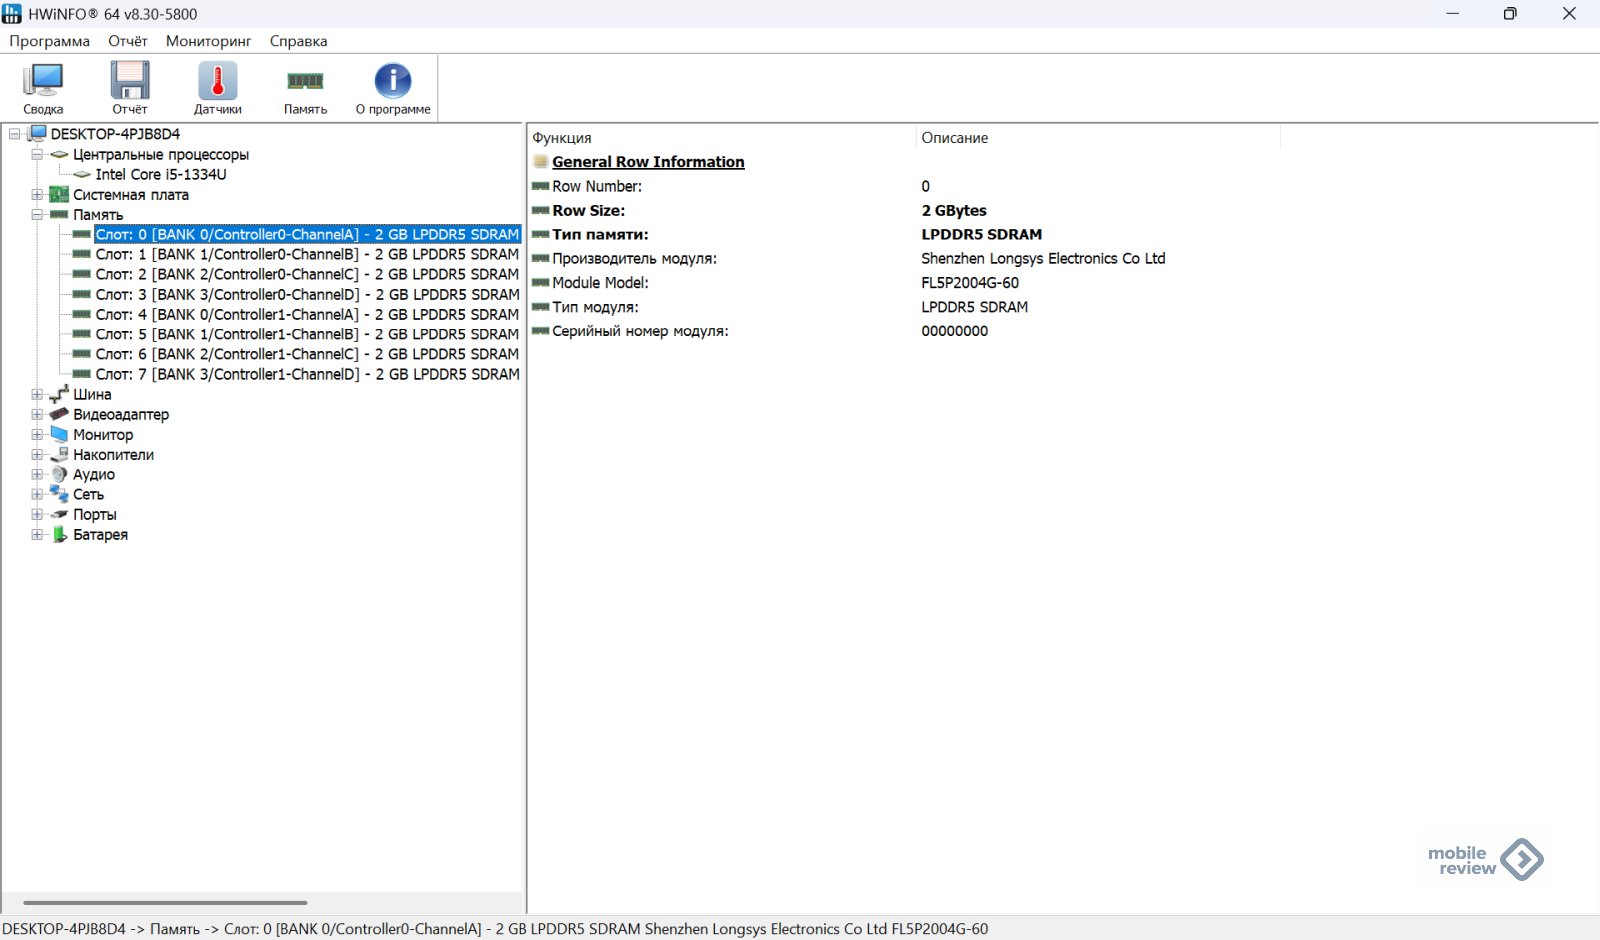Viewport: 1600px width, 940px height.
Task: Expand the Батарея tree node
Action: (x=37, y=535)
